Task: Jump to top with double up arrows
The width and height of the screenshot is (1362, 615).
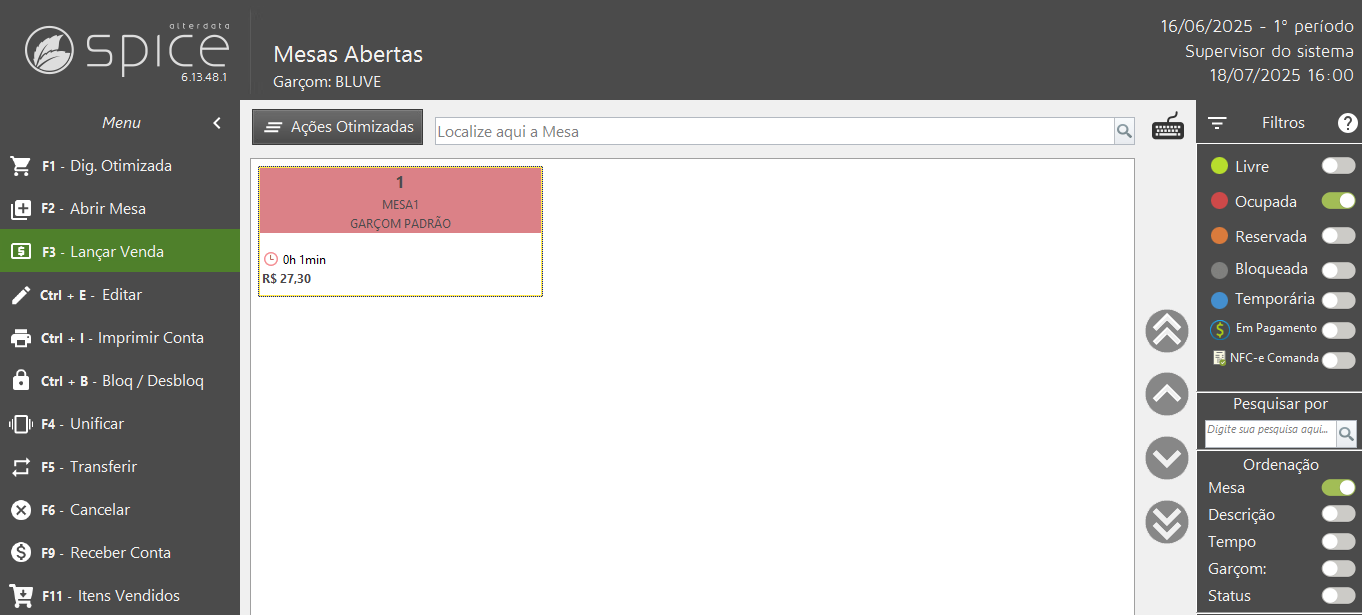Action: click(1167, 331)
